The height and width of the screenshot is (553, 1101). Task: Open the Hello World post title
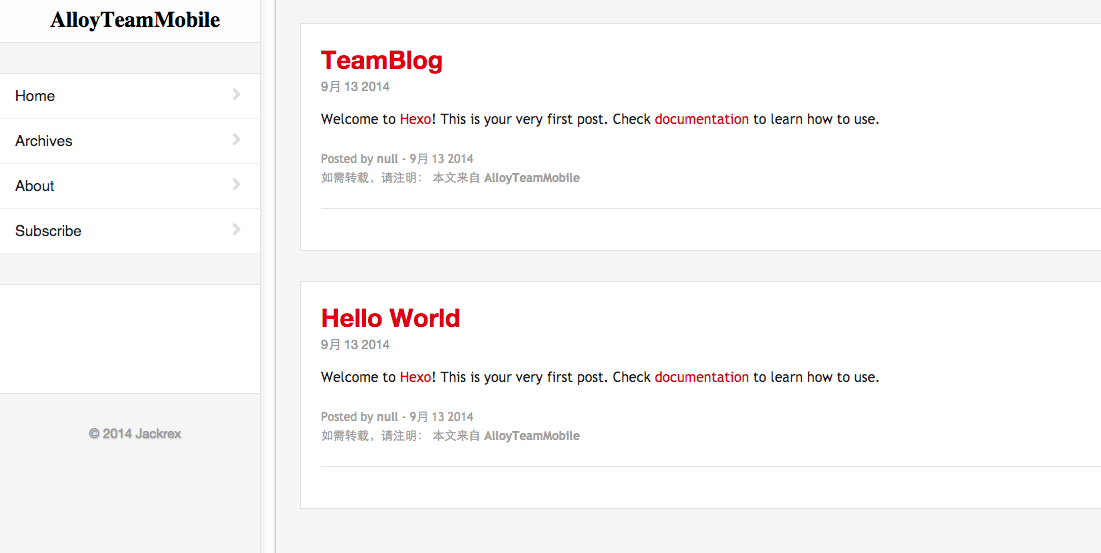(x=390, y=319)
